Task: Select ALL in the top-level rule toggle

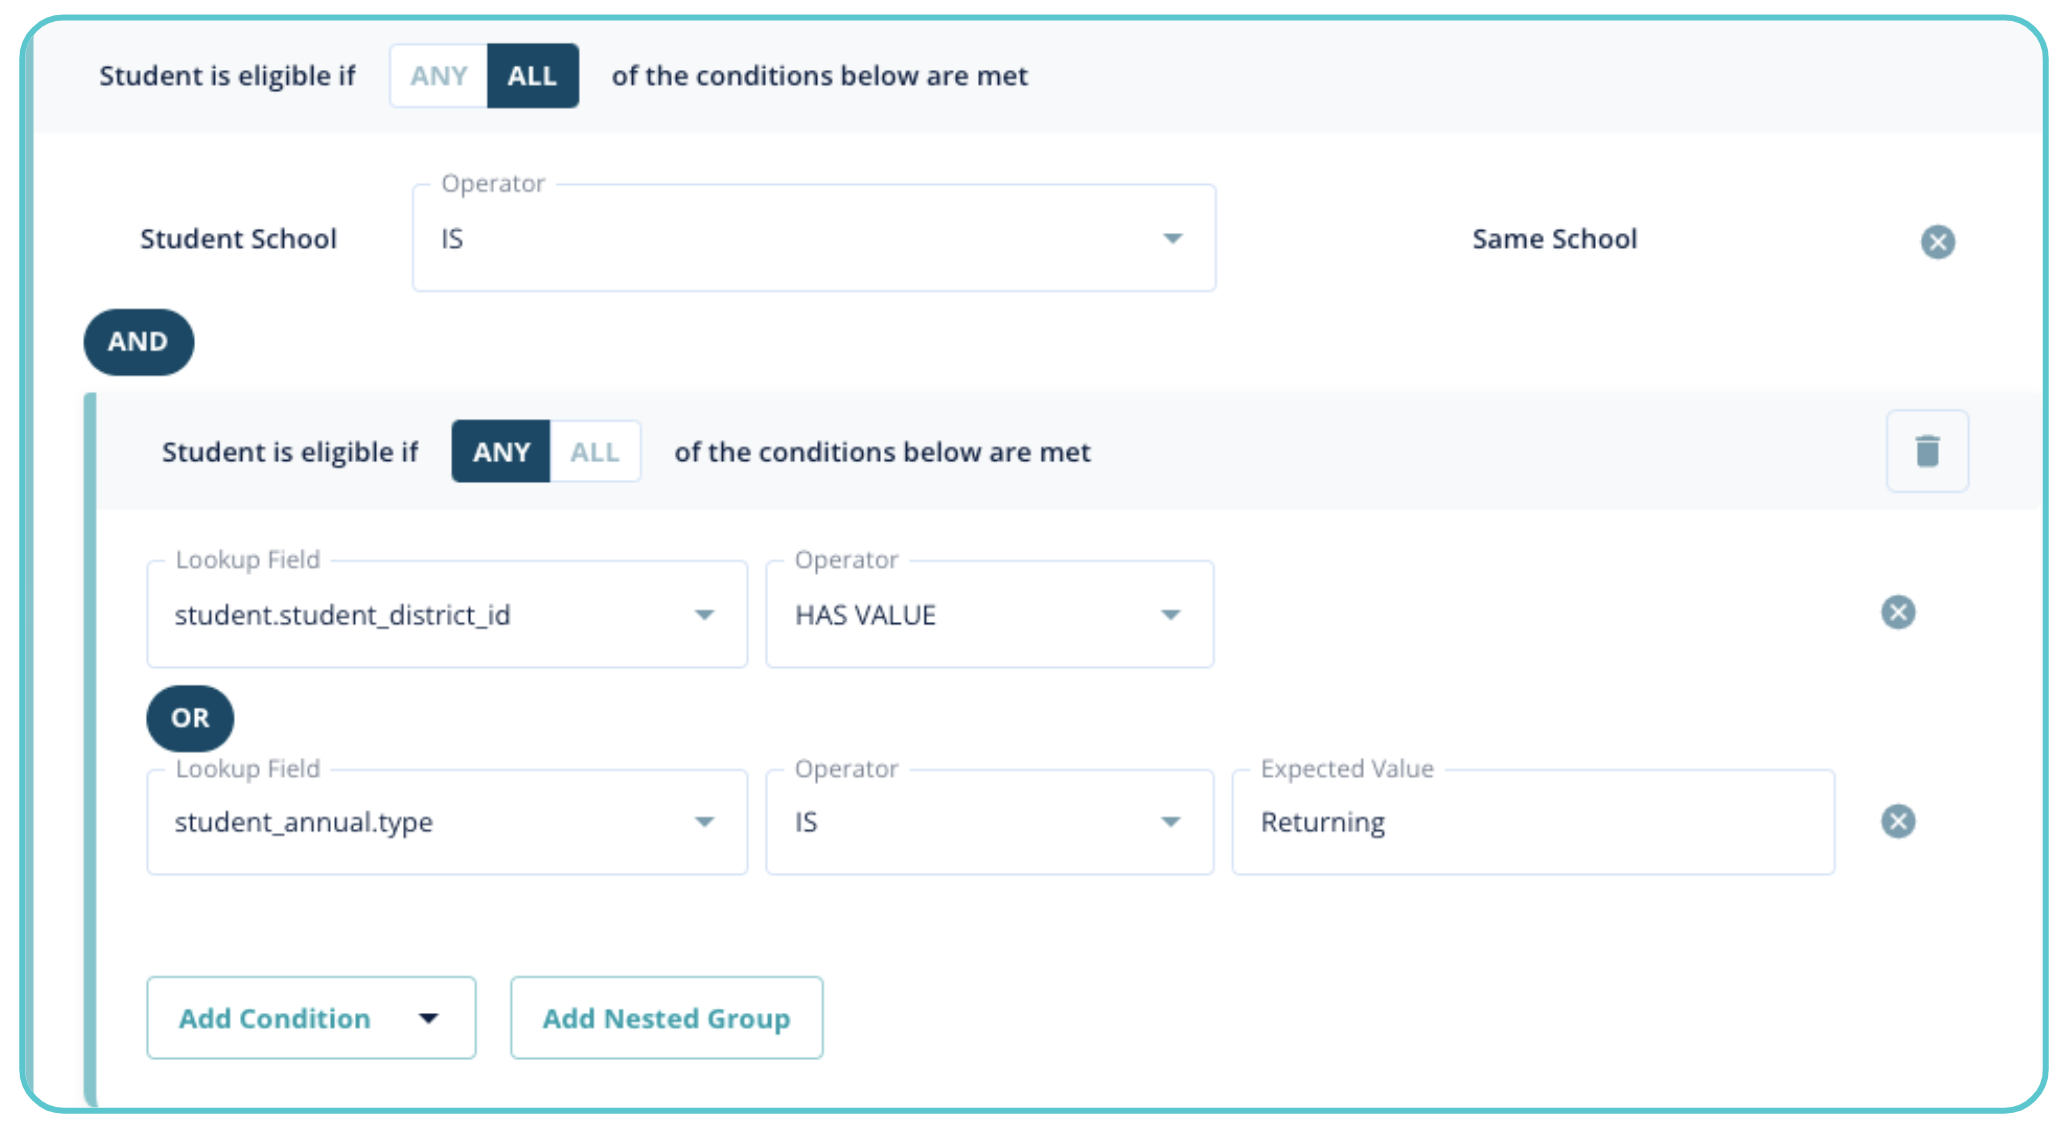Action: (532, 76)
